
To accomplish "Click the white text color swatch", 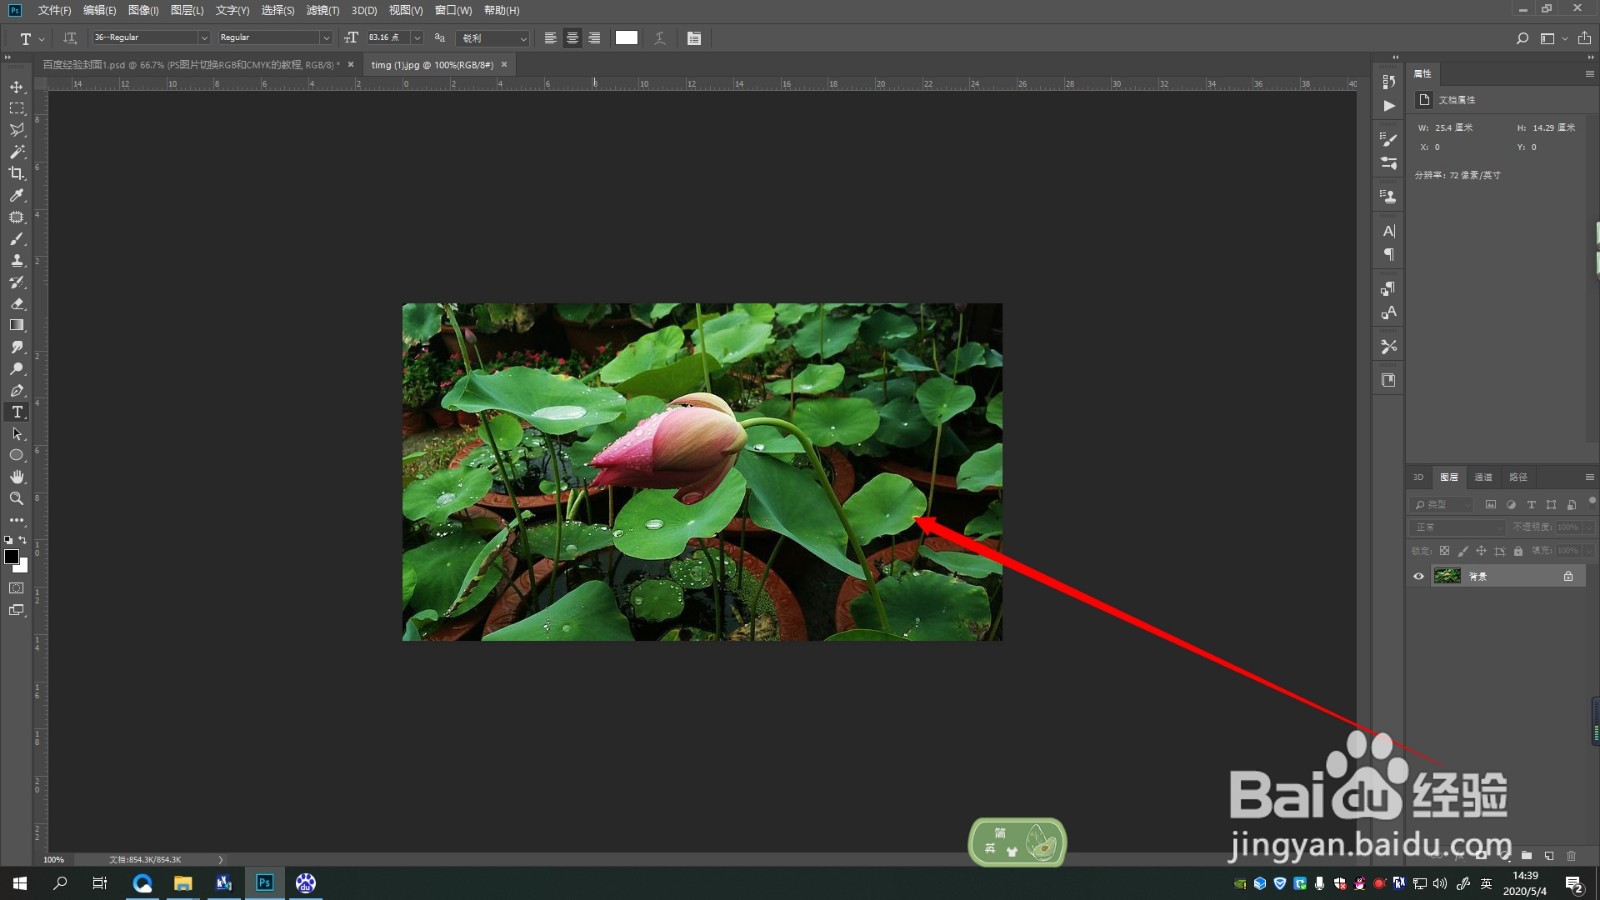I will 627,38.
